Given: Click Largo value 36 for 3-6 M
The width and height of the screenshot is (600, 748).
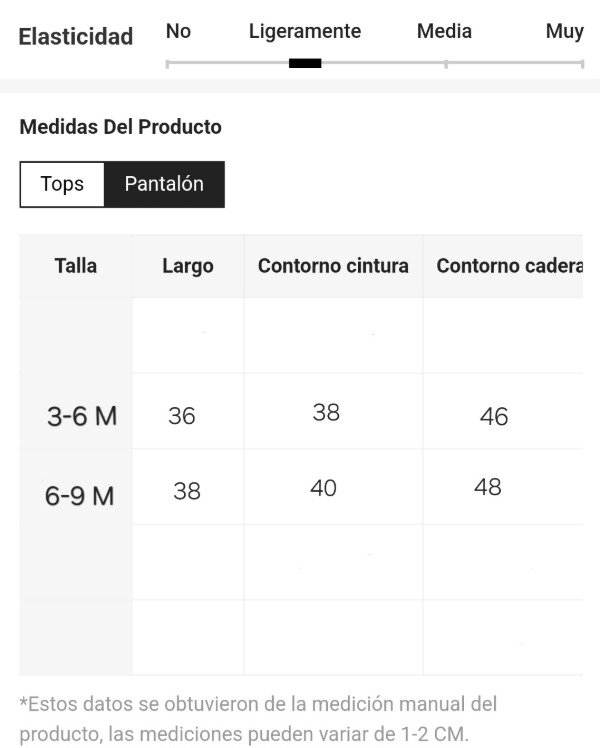Looking at the screenshot, I should [182, 416].
